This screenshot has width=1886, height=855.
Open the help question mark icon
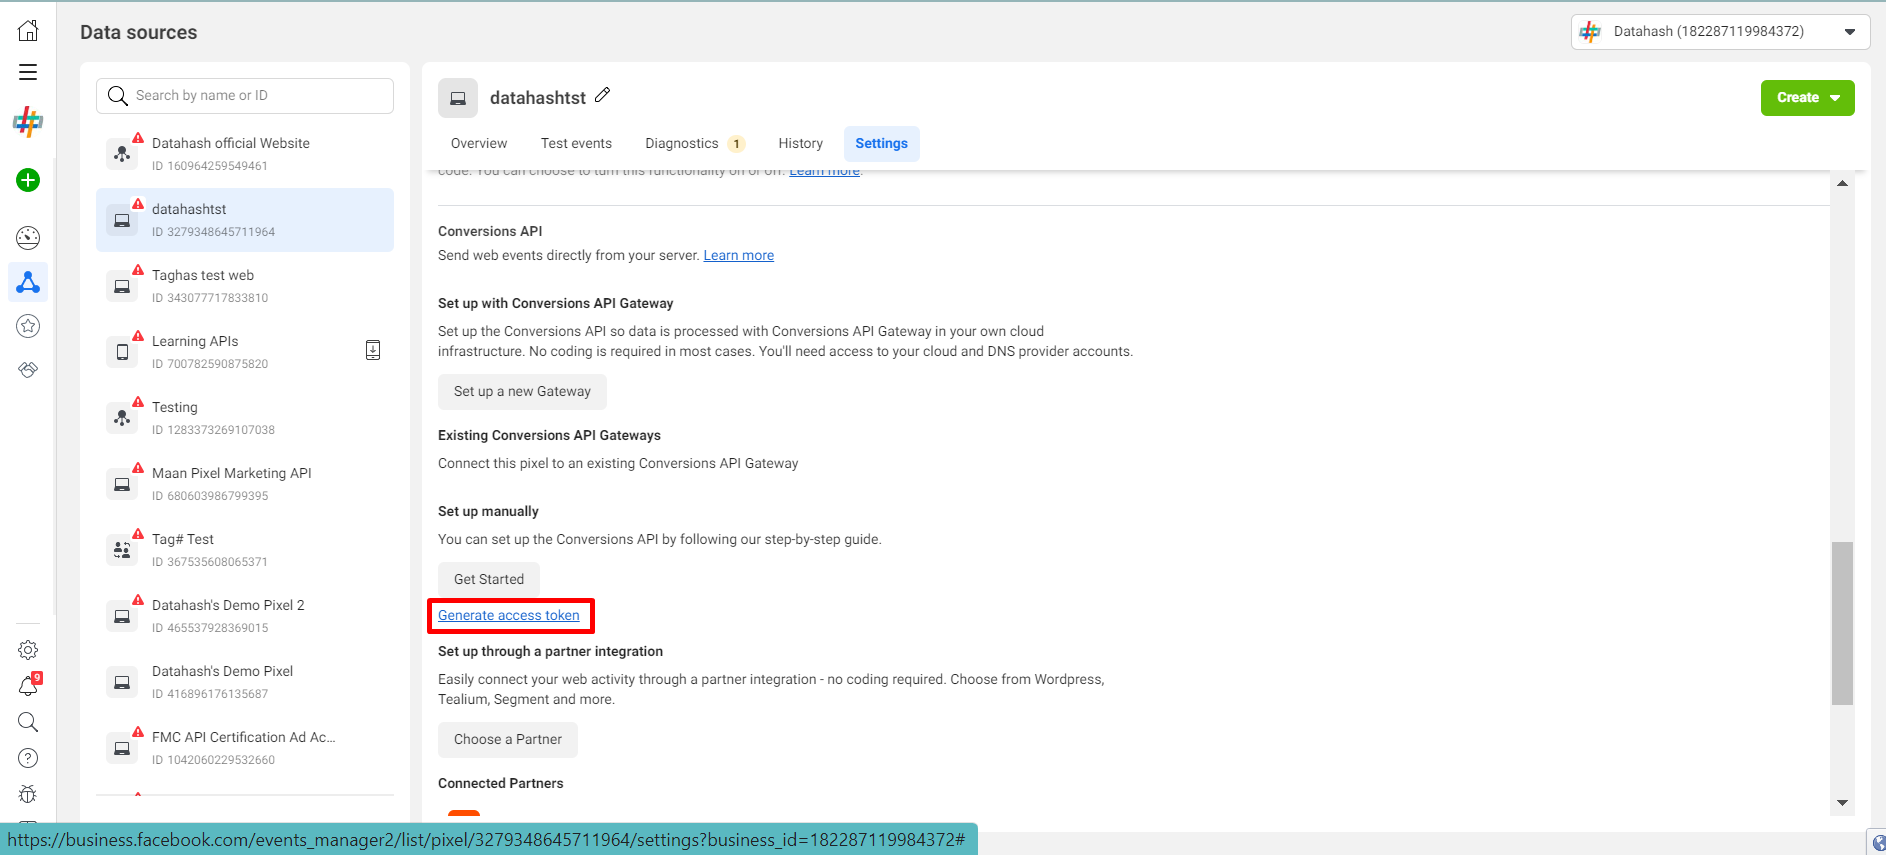point(28,758)
